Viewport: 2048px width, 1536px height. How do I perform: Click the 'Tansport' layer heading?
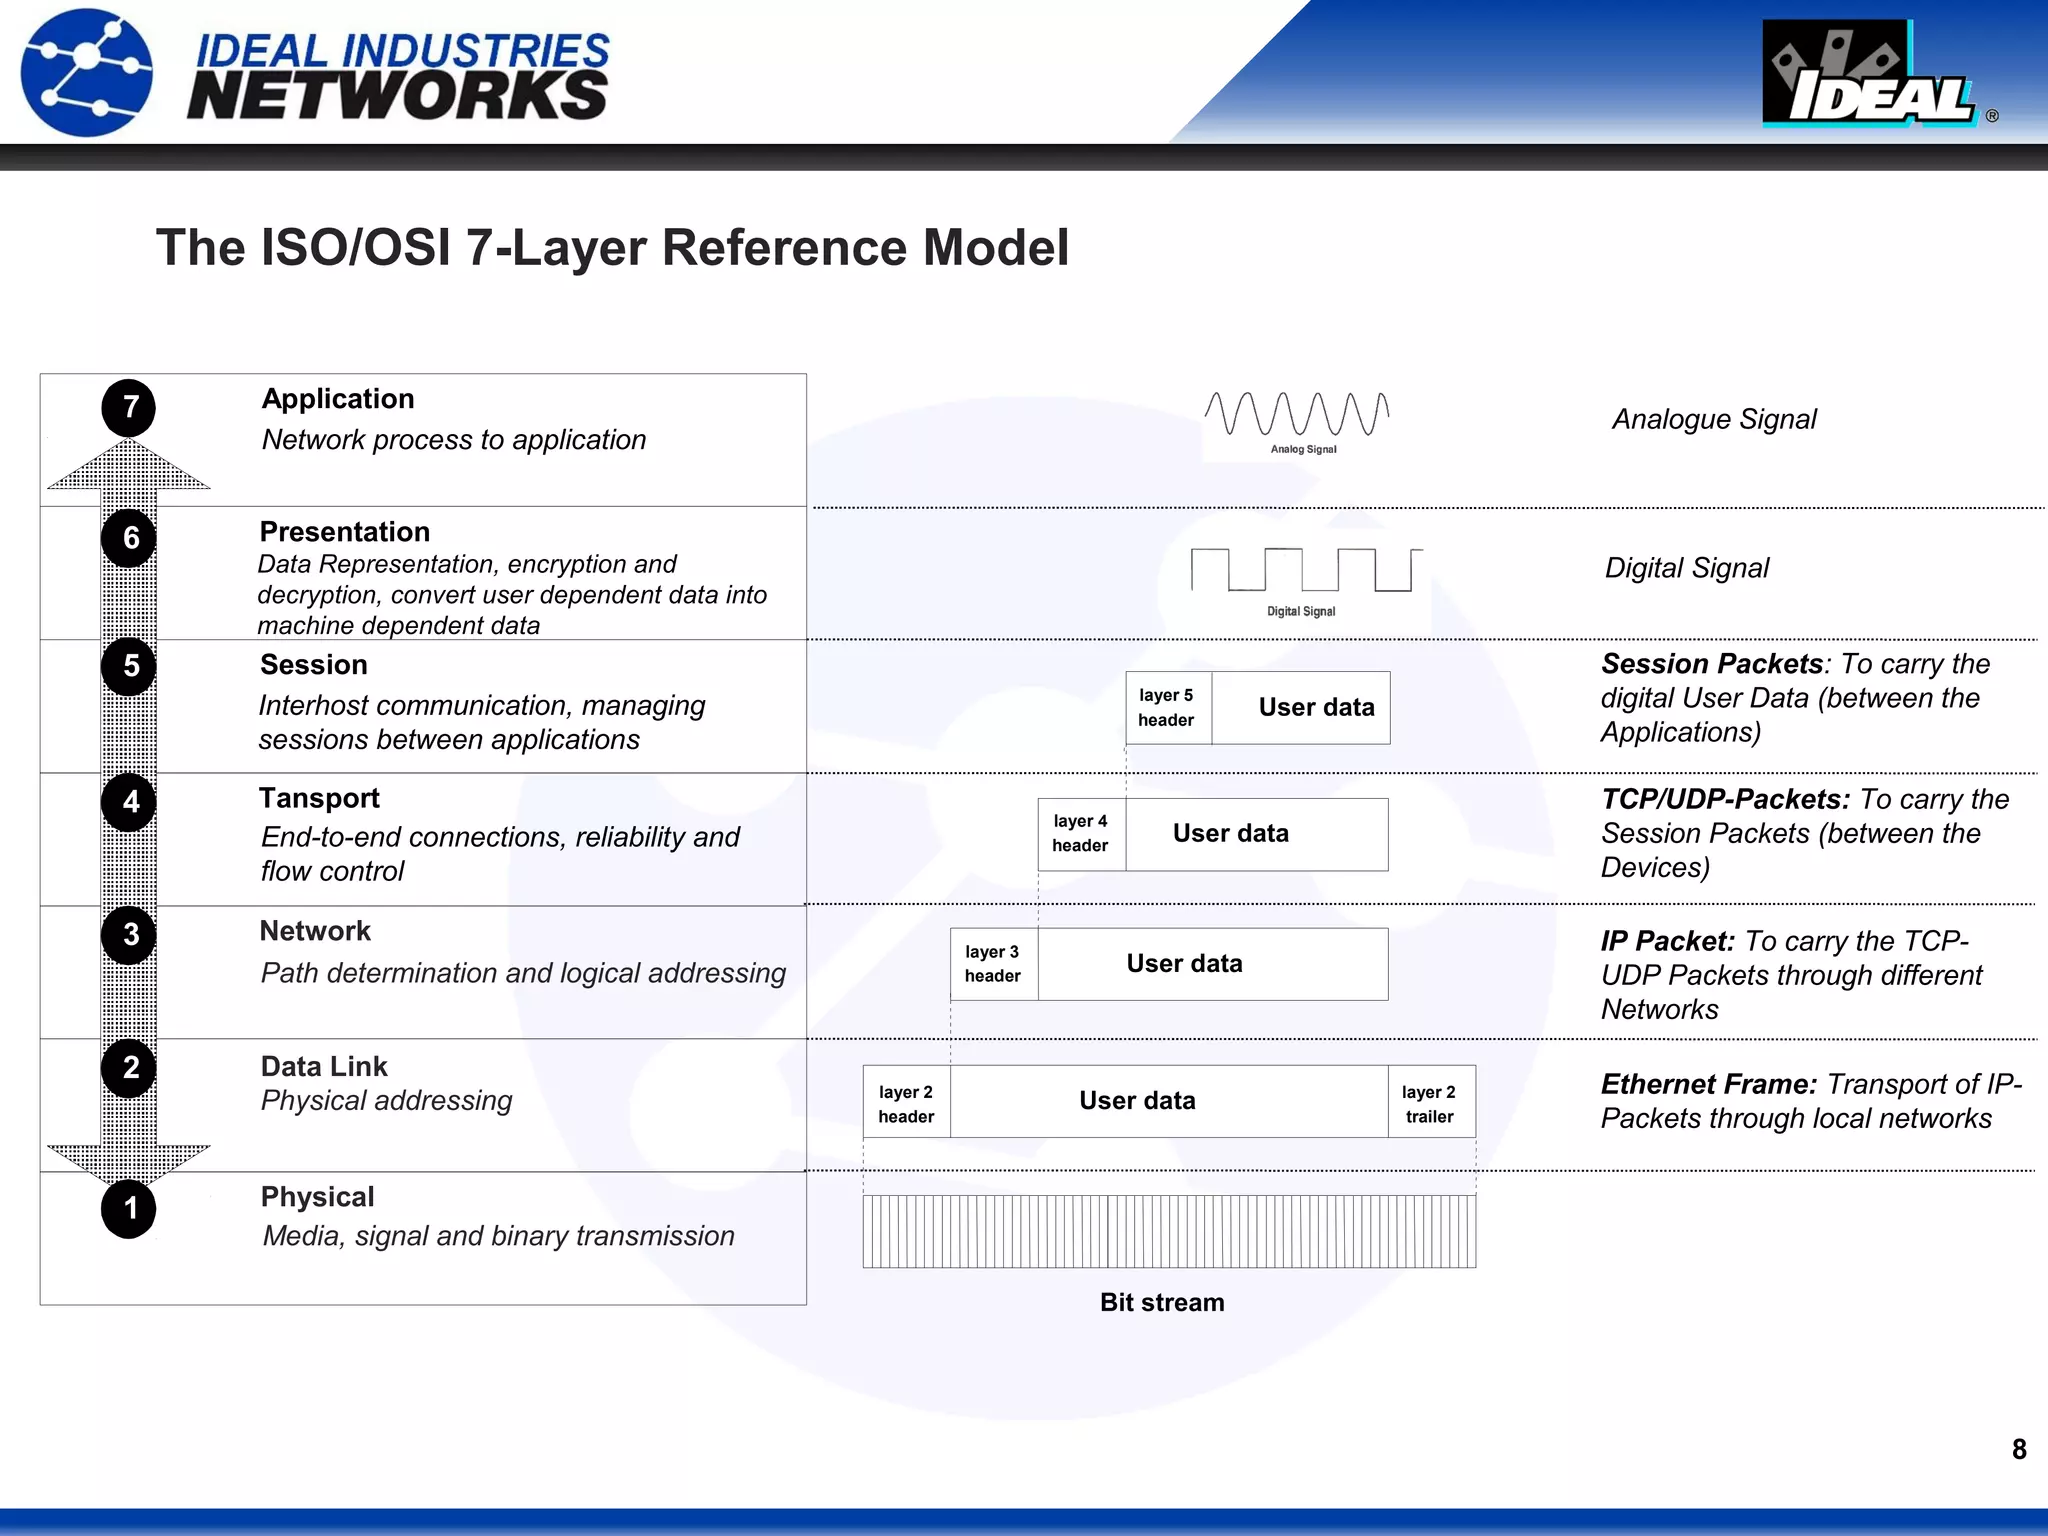point(320,798)
